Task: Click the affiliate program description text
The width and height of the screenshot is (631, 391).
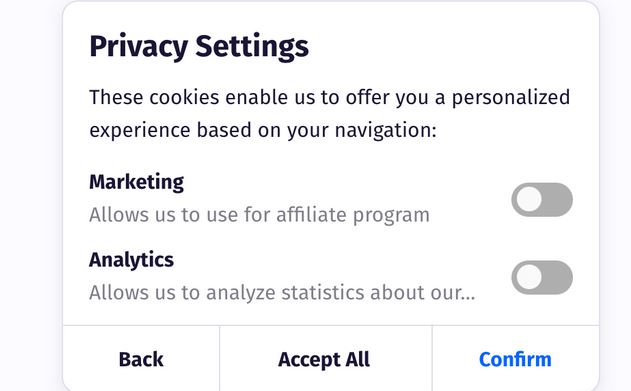Action: point(259,215)
